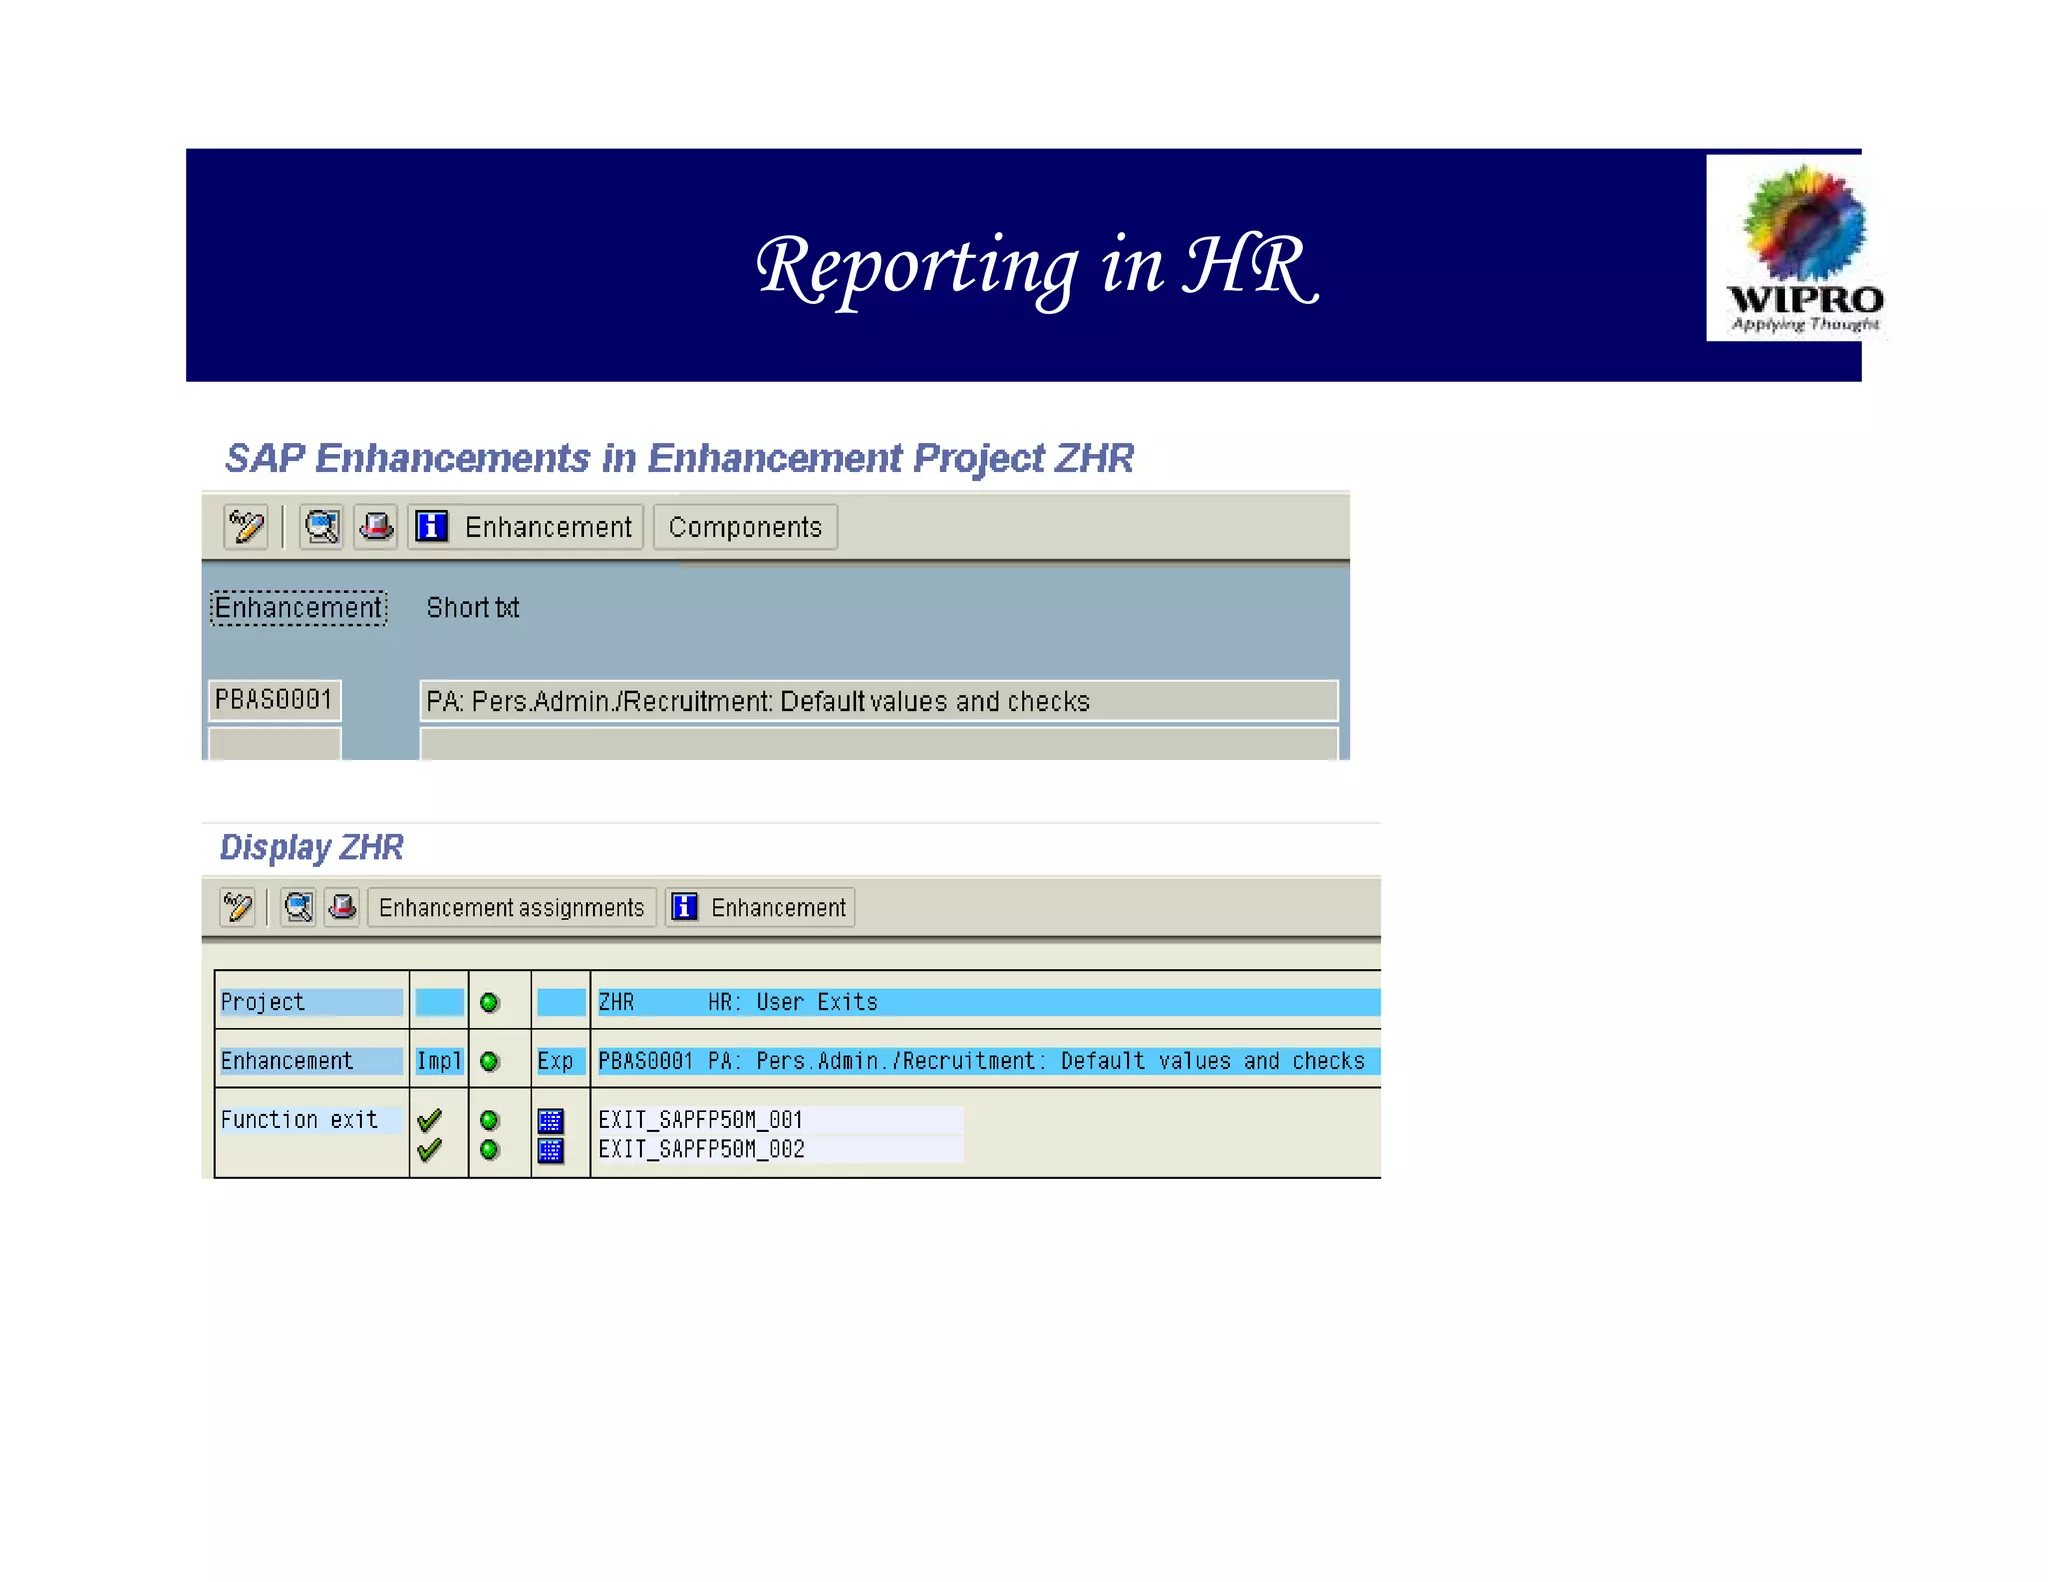Screen dimensions: 2048x1582
Task: Toggle checkmark for EXIT_SAPFP50M_001
Action: 430,1120
